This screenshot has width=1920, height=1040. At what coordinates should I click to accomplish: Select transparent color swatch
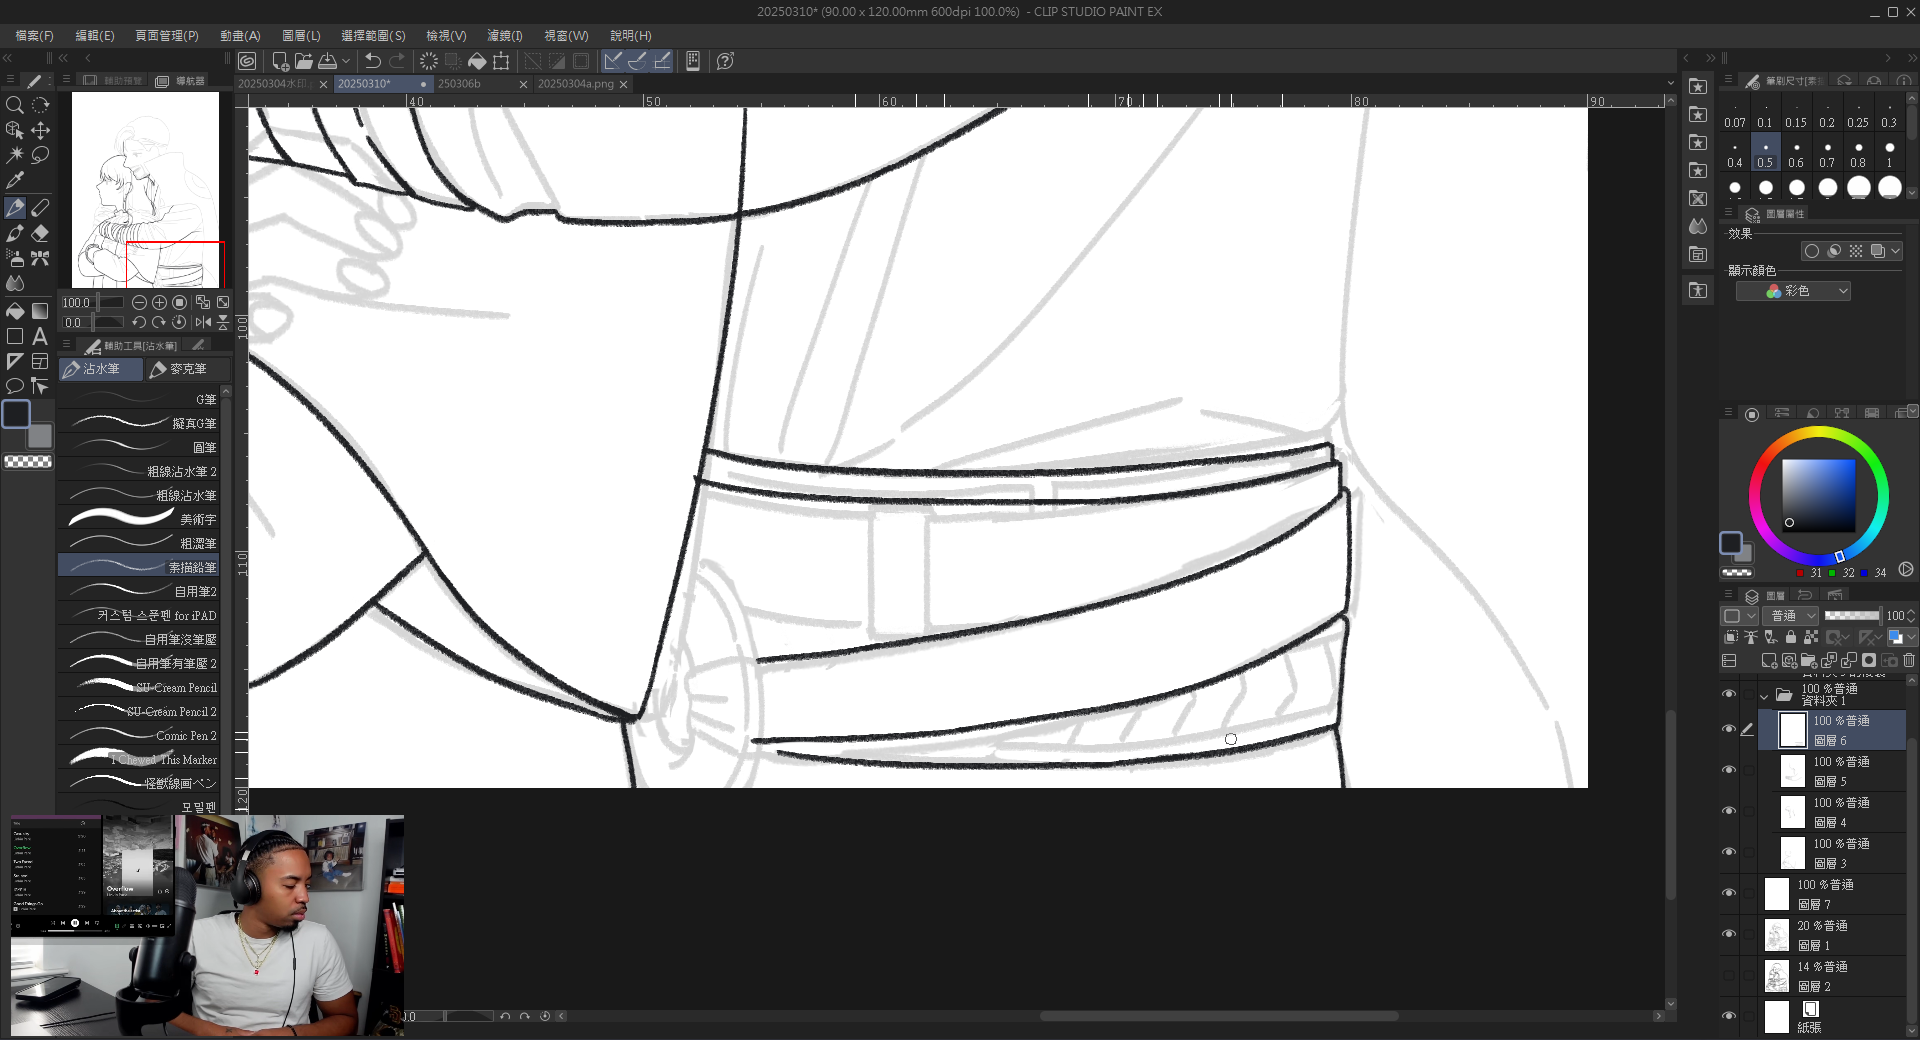click(28, 461)
